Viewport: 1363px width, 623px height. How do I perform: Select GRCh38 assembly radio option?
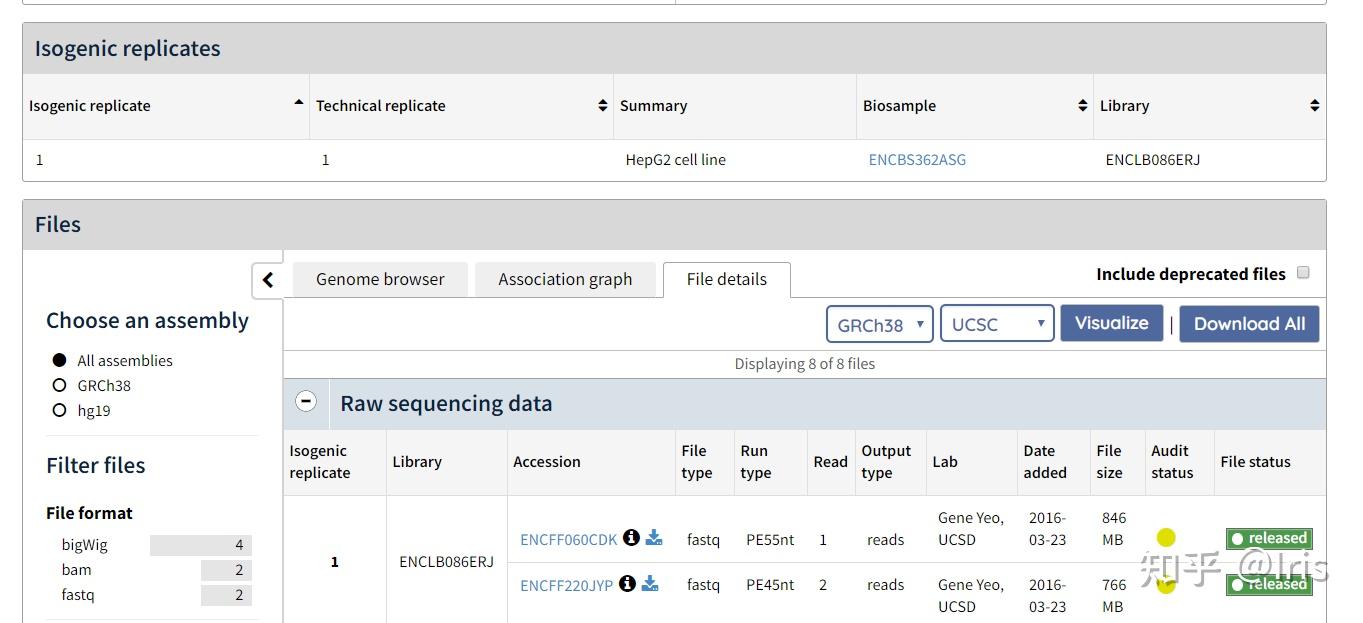(59, 386)
